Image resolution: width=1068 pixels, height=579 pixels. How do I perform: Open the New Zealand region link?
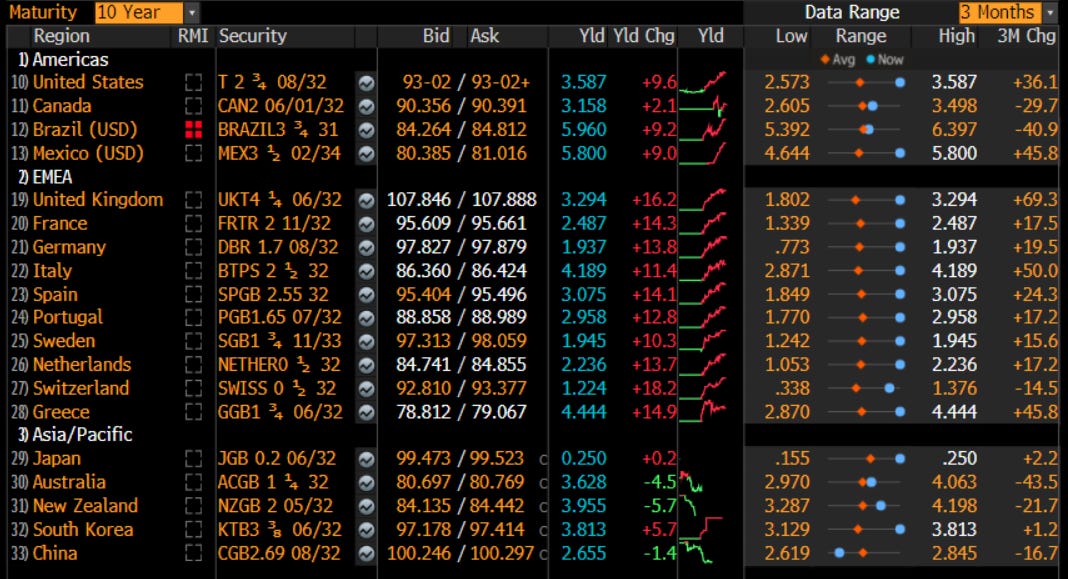click(x=86, y=506)
